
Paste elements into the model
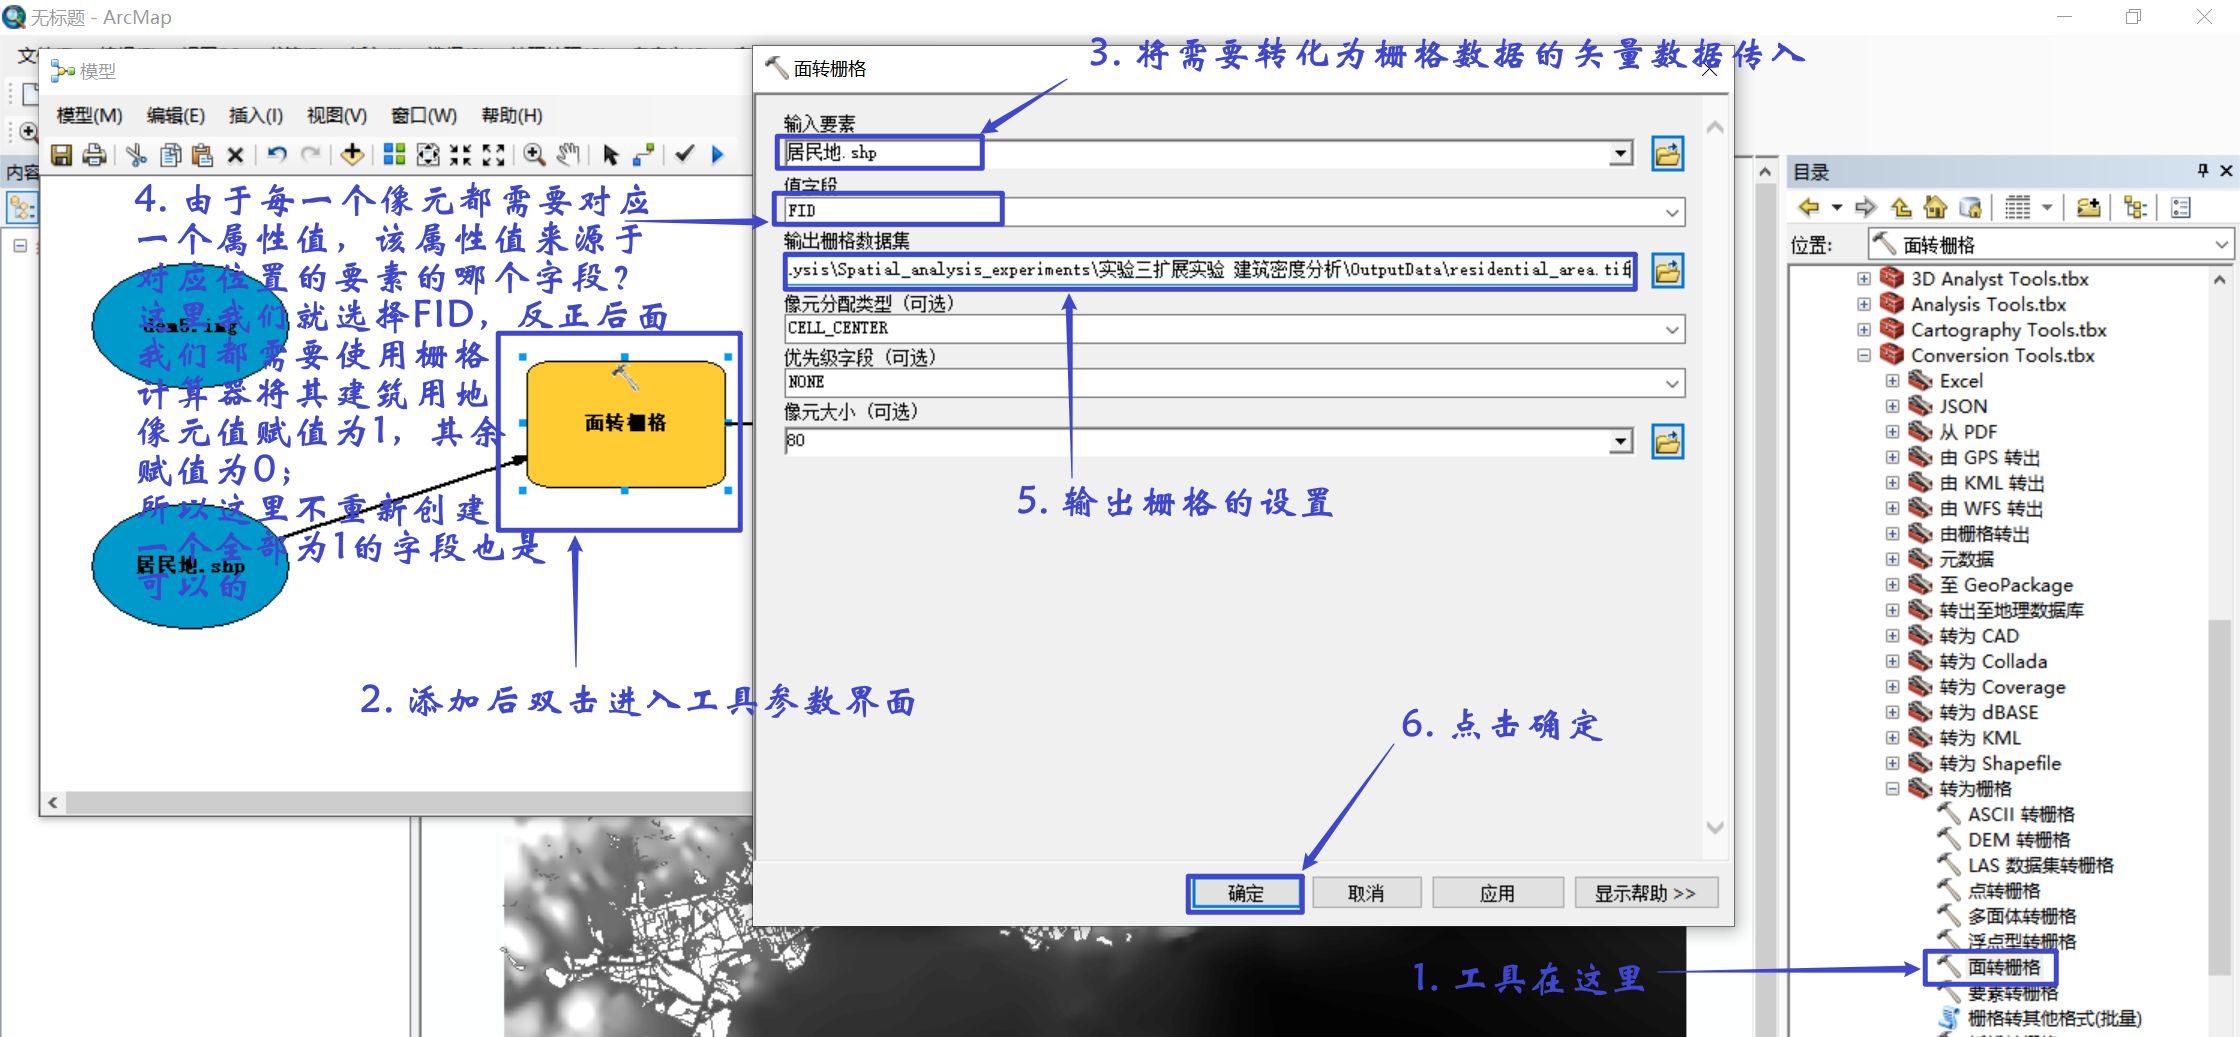pyautogui.click(x=202, y=155)
